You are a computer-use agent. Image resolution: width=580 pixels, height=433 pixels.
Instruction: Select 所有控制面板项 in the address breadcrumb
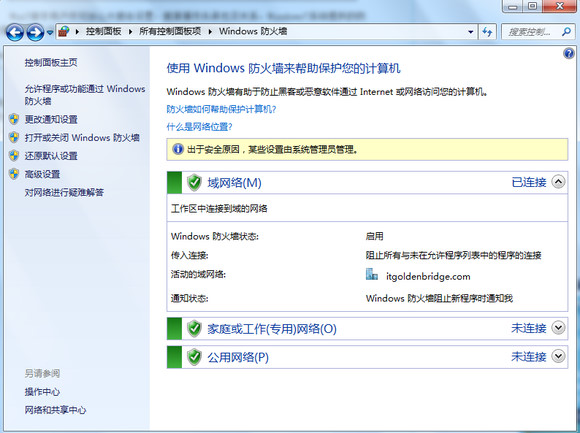pos(170,31)
